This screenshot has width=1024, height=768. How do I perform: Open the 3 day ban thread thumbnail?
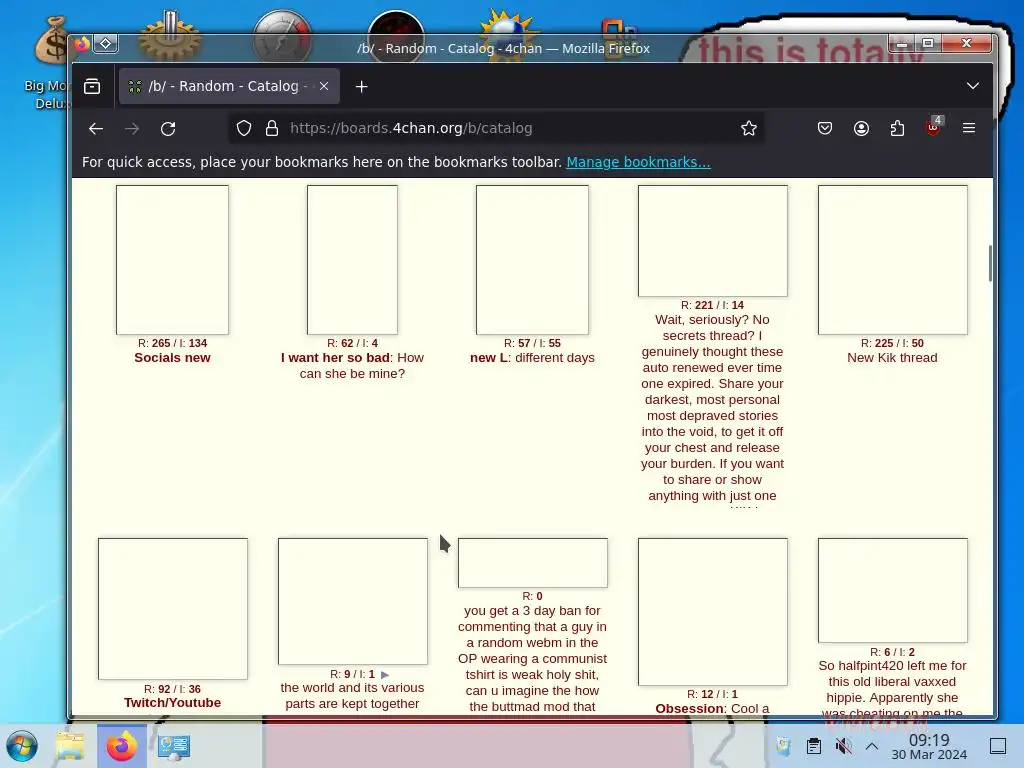pyautogui.click(x=532, y=563)
